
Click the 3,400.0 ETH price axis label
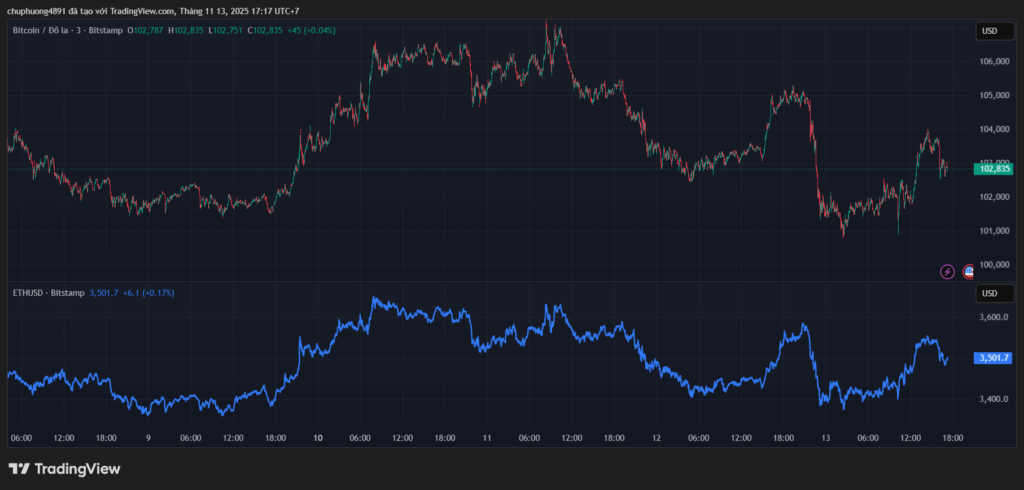[x=994, y=400]
